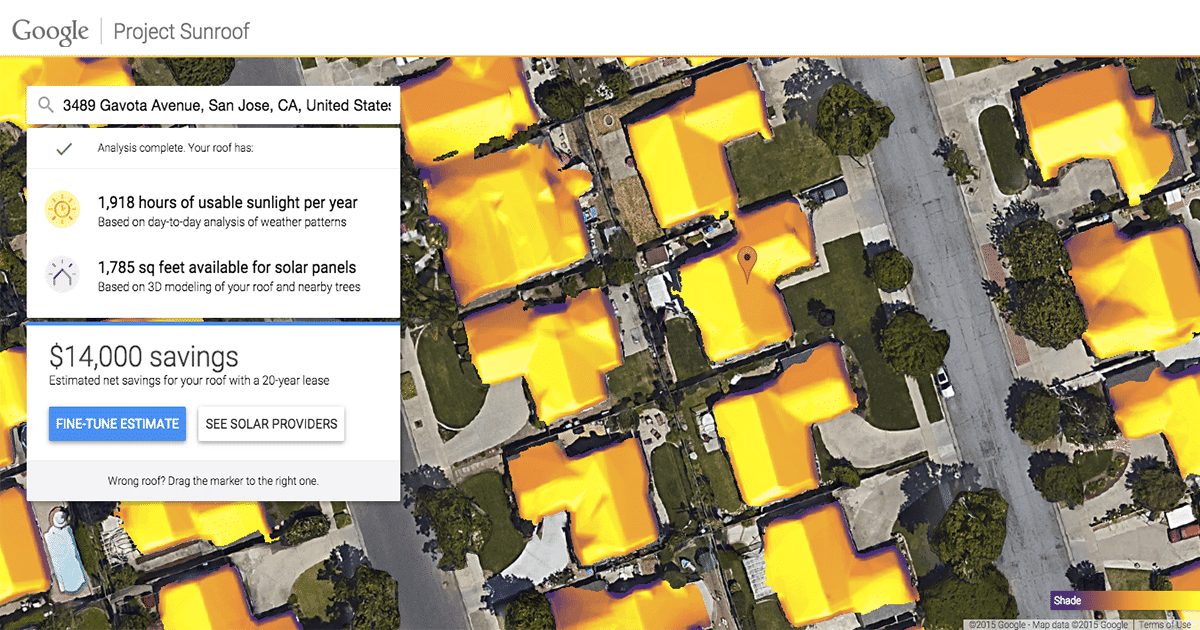Click the $14,000 savings heading
Viewport: 1200px width, 630px height.
(x=143, y=356)
